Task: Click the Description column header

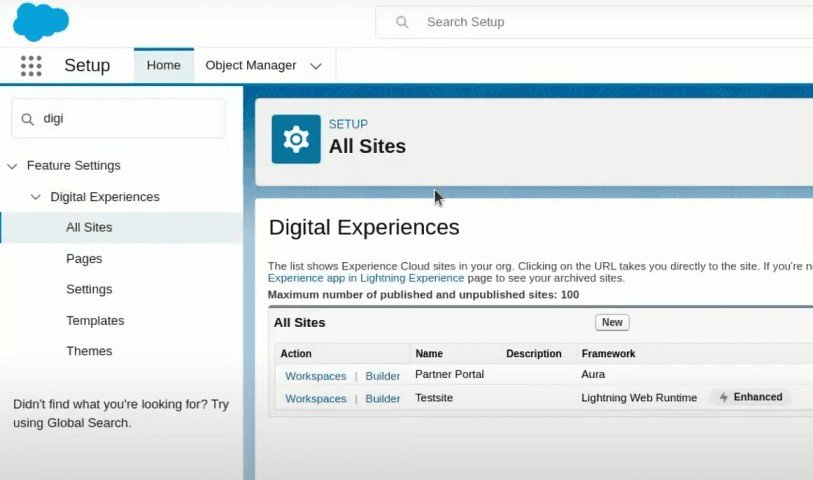Action: point(534,354)
